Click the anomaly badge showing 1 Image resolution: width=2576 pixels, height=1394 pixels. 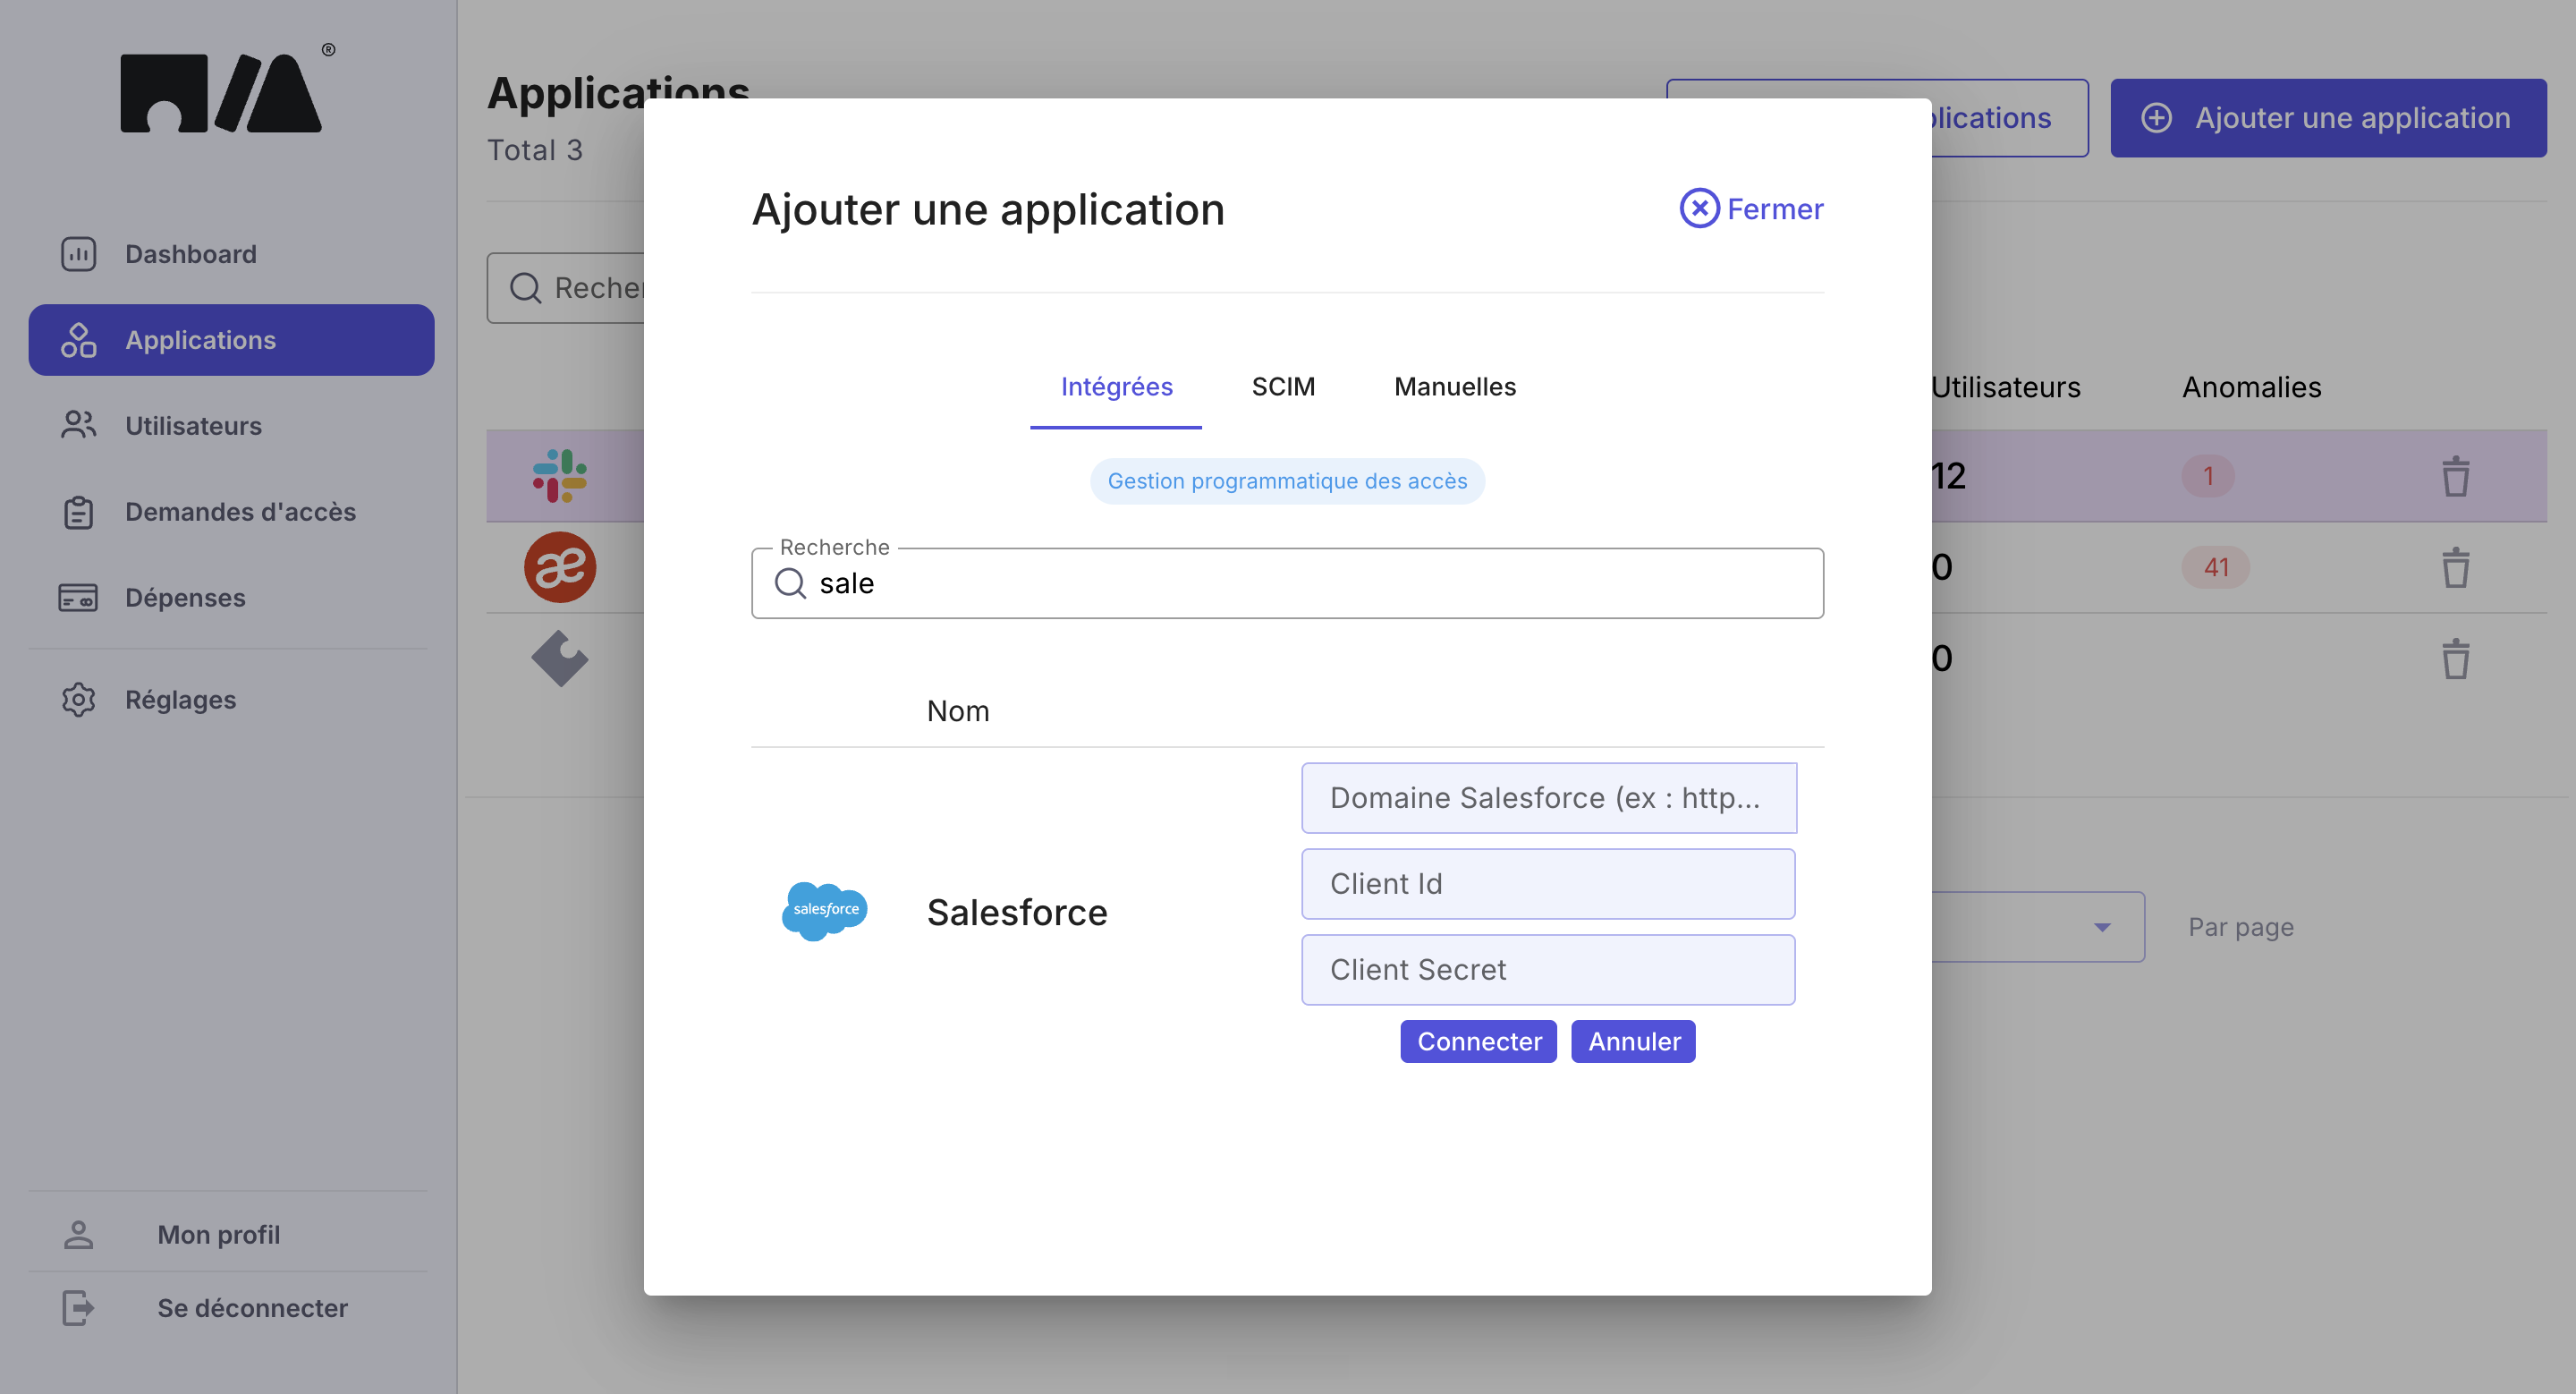click(x=2208, y=476)
